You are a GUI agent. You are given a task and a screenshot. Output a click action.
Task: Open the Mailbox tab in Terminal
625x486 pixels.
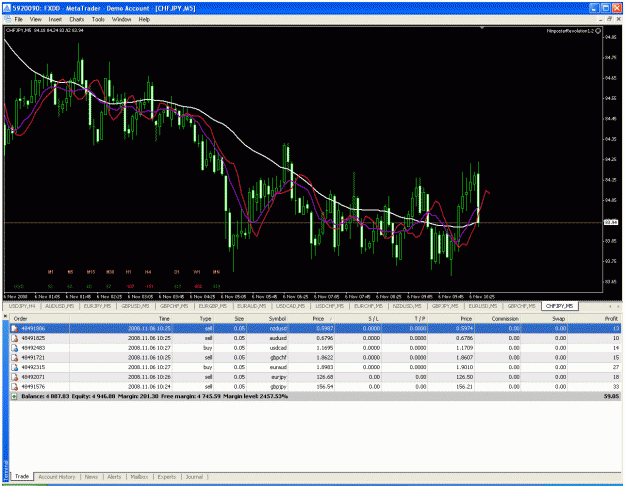click(140, 477)
